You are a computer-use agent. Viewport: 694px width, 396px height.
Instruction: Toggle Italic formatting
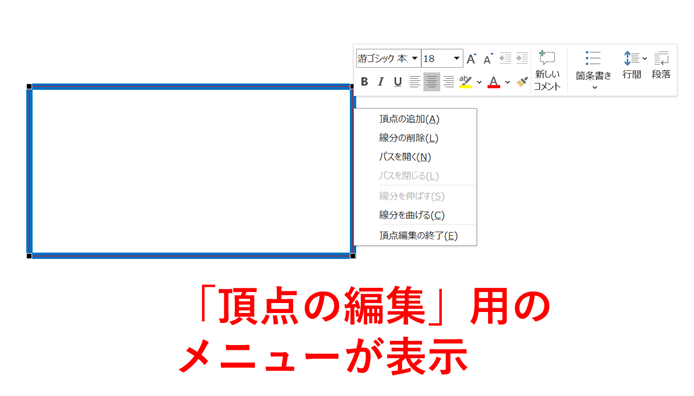tap(381, 82)
